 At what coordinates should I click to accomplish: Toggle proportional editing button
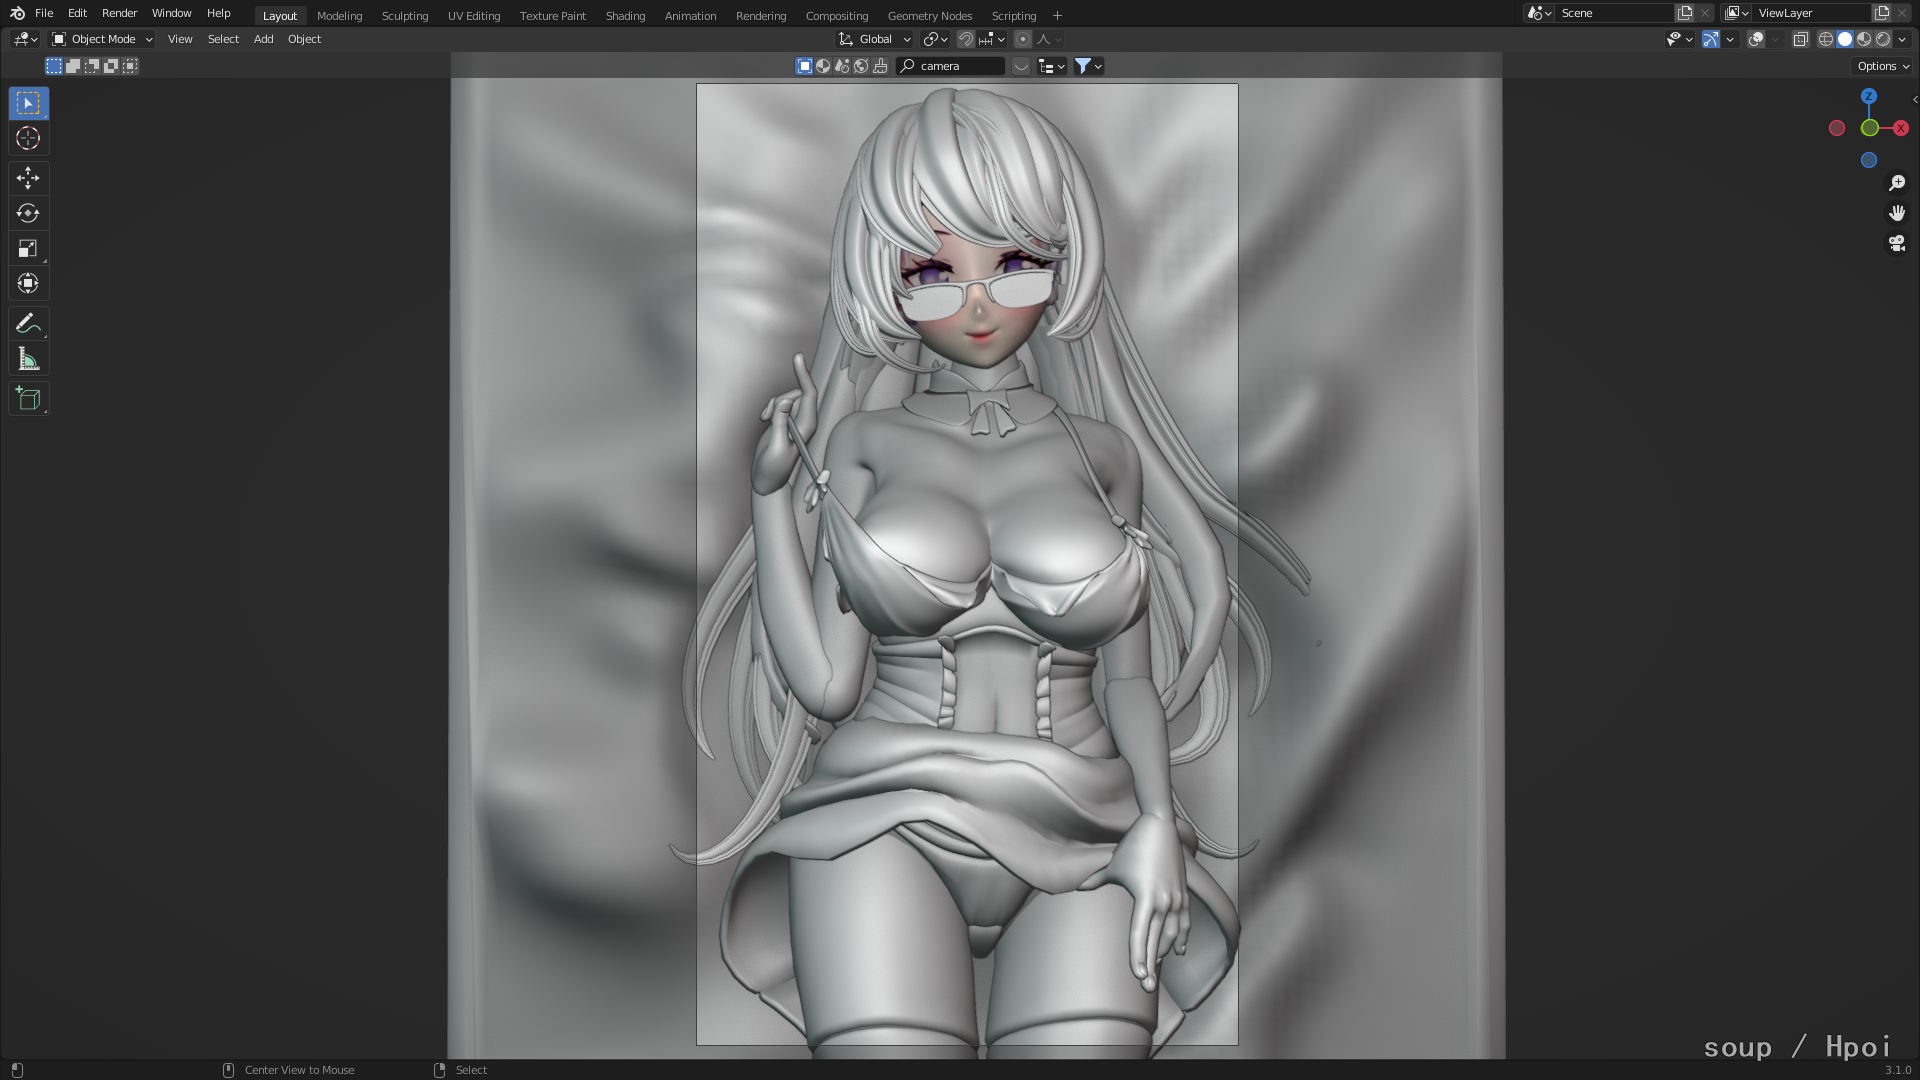coord(1022,39)
